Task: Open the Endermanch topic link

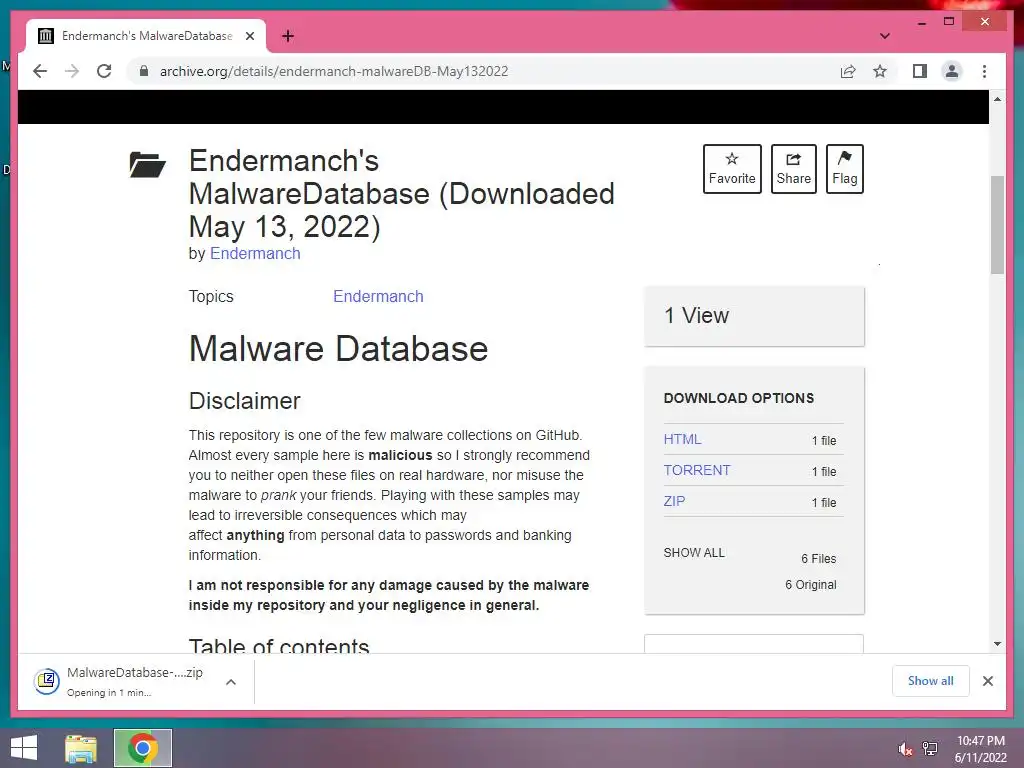Action: [x=378, y=296]
